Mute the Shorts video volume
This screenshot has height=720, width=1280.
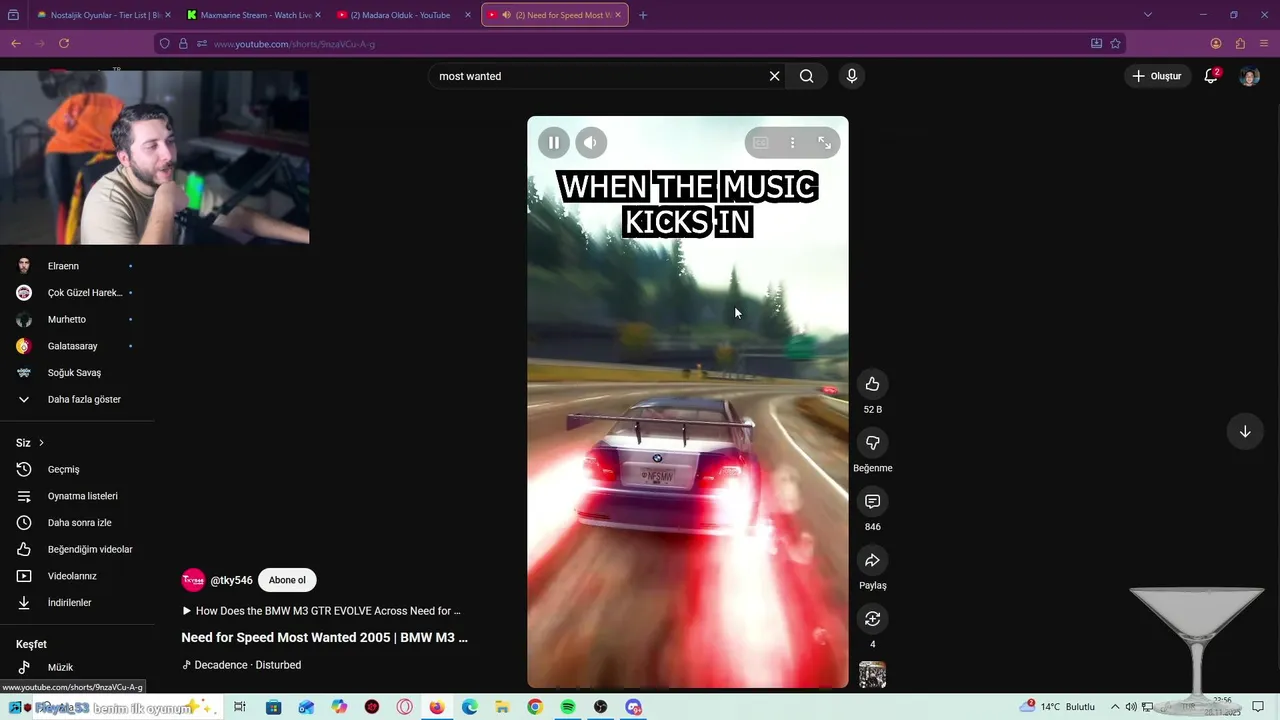click(x=591, y=142)
